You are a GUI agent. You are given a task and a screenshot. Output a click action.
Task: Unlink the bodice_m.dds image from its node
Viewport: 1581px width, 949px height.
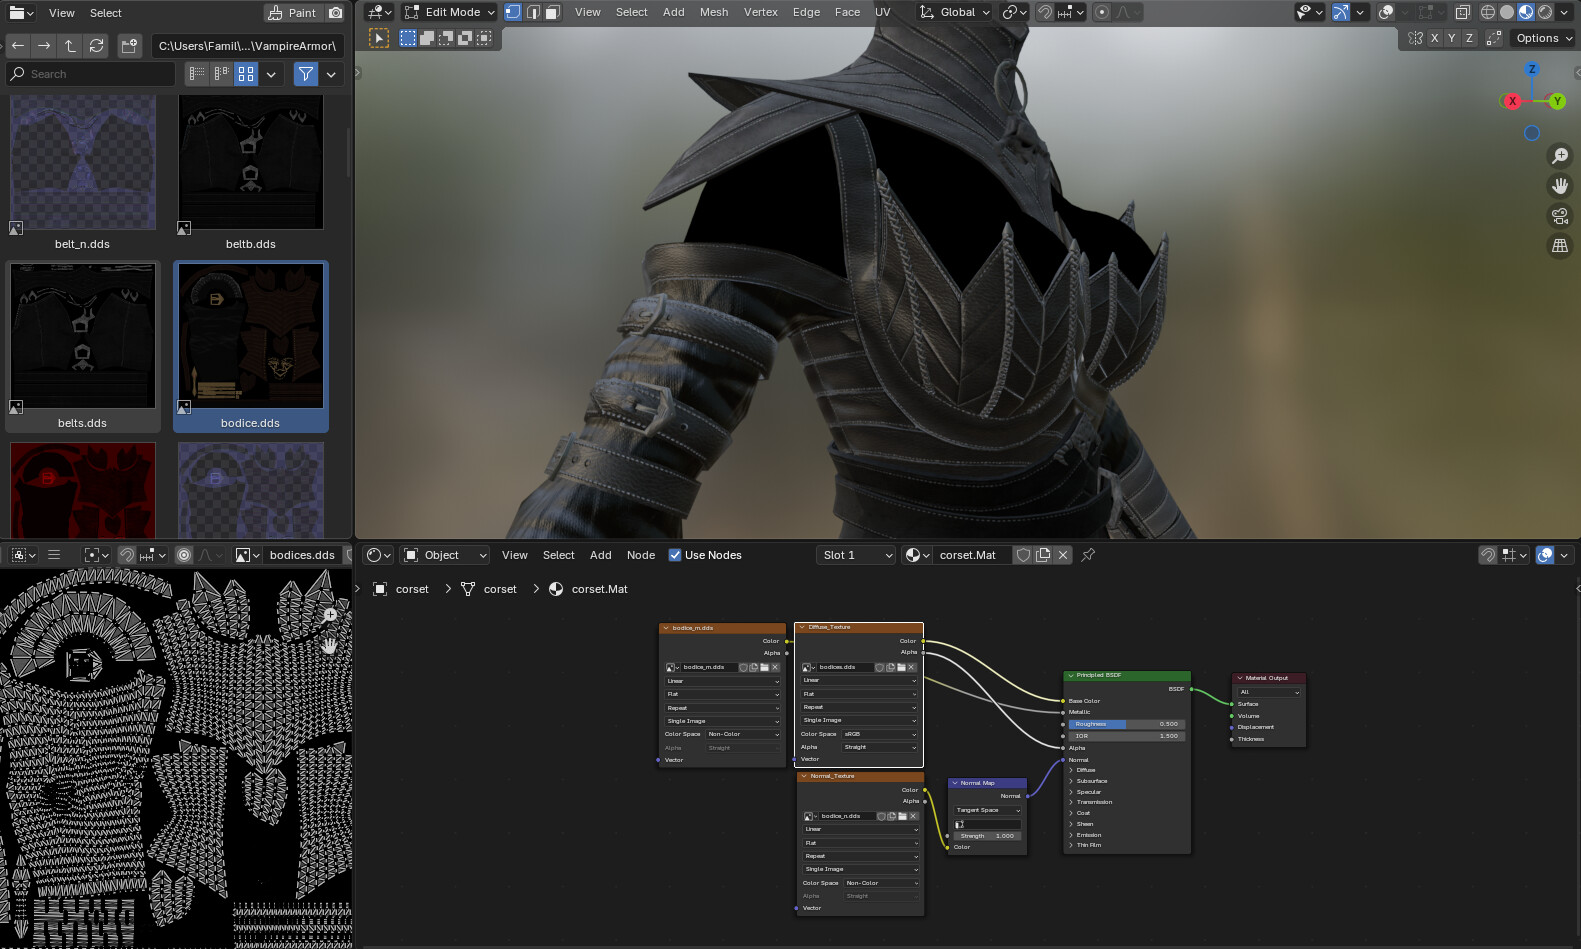tap(774, 667)
